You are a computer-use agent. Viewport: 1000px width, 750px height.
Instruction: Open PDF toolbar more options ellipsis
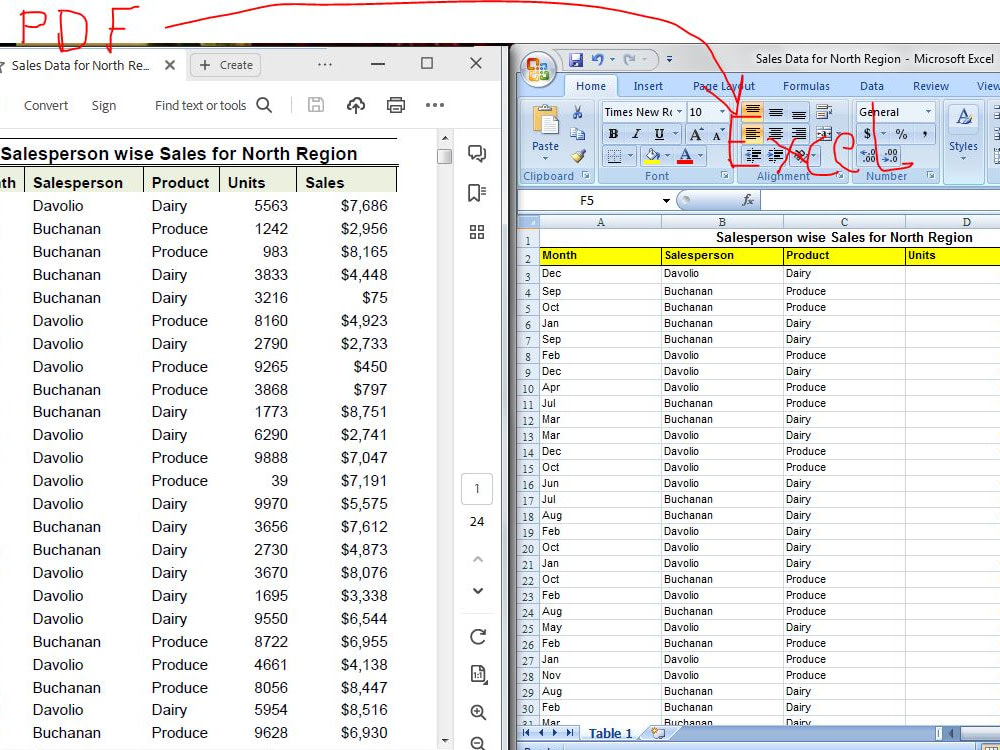[x=435, y=105]
